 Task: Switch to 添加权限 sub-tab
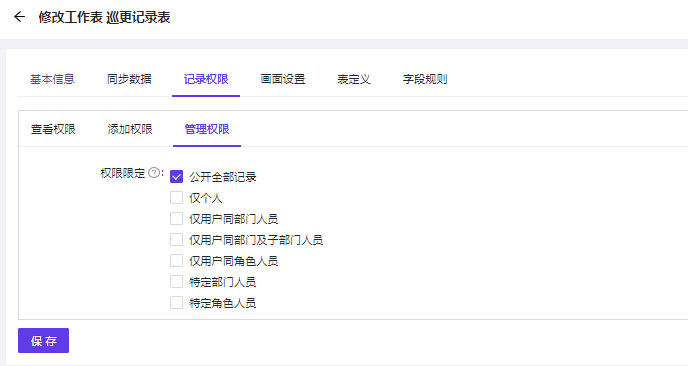coord(130,129)
